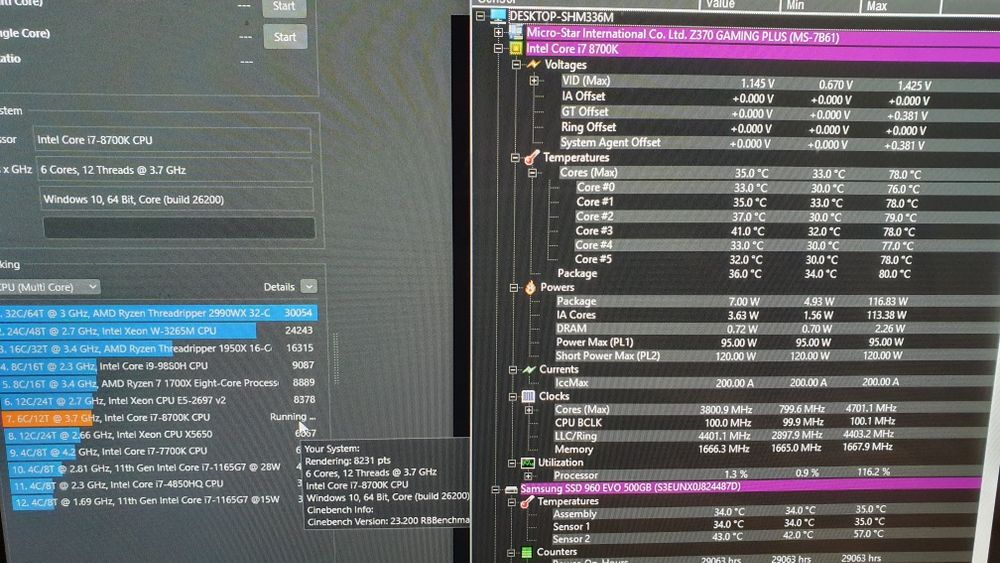The image size is (1000, 563).
Task: Collapse the Samsung SSD 960 EVO node
Action: (495, 490)
